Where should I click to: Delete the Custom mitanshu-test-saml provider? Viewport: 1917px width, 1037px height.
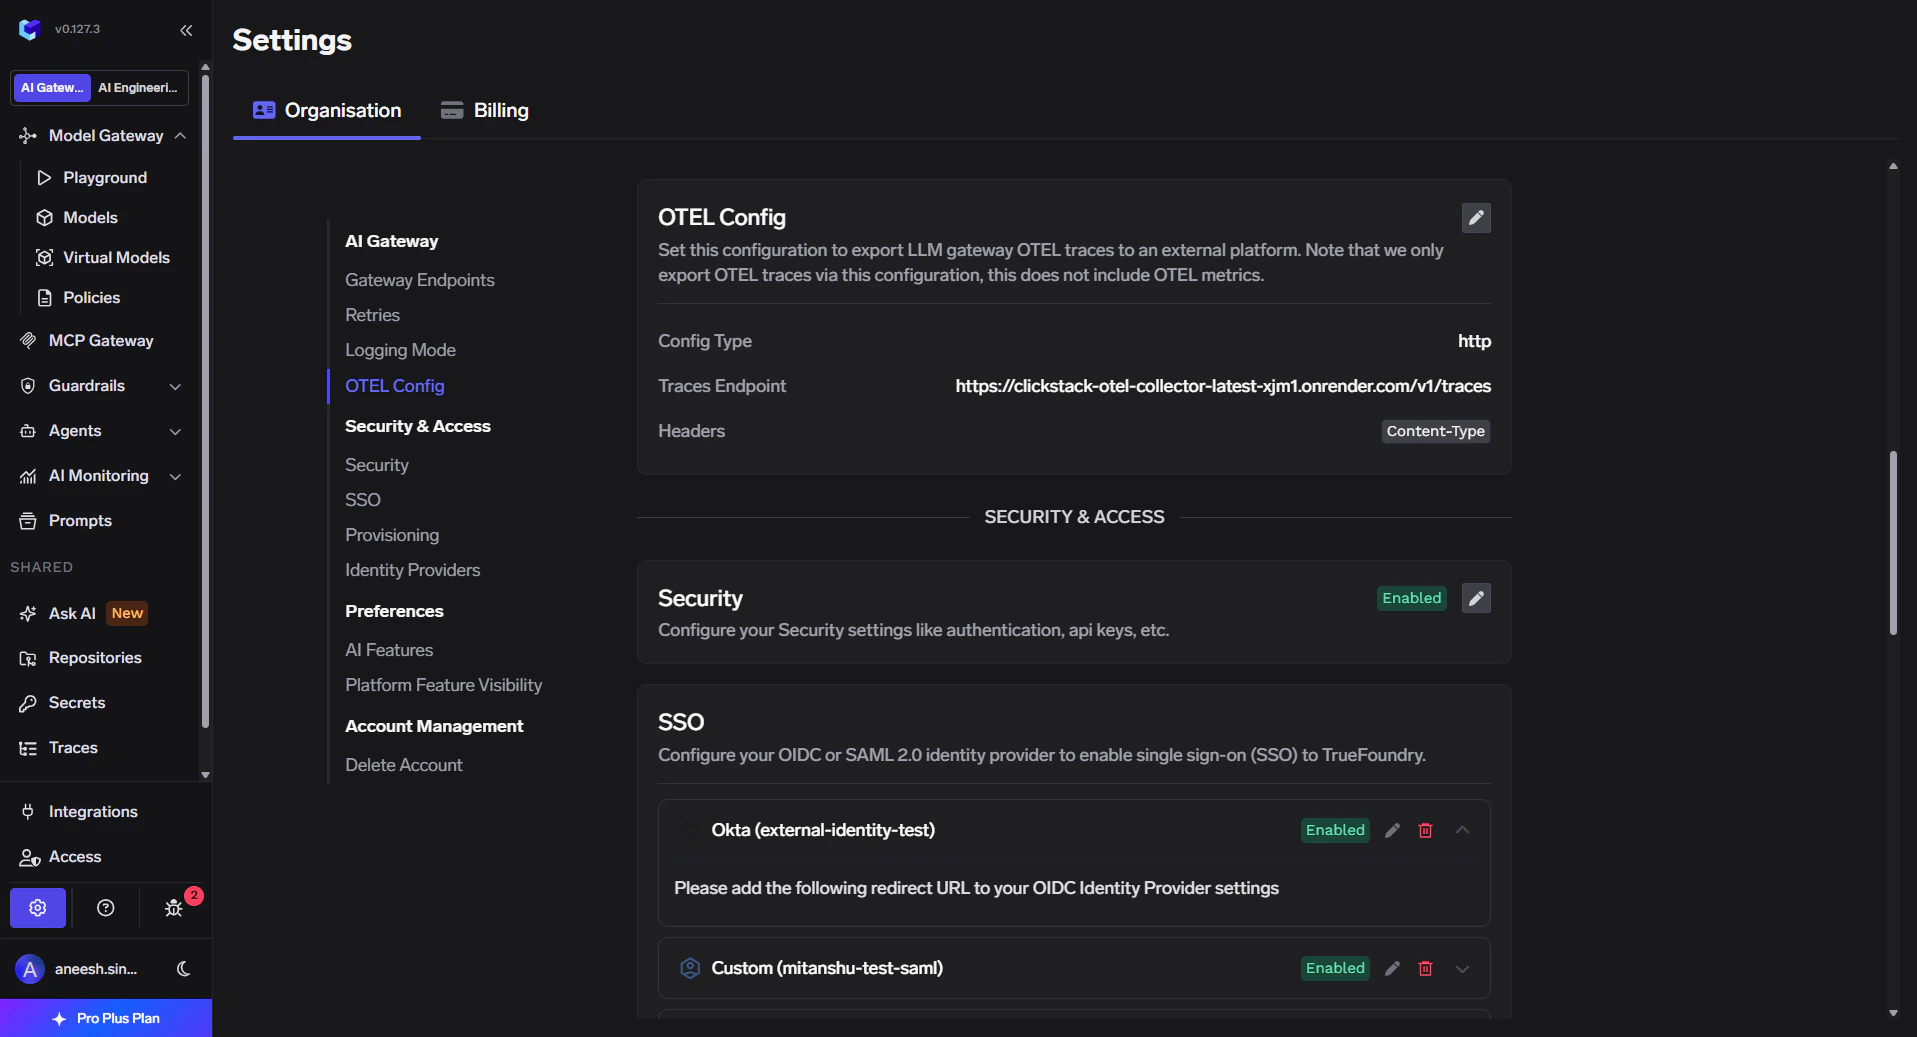click(1426, 968)
